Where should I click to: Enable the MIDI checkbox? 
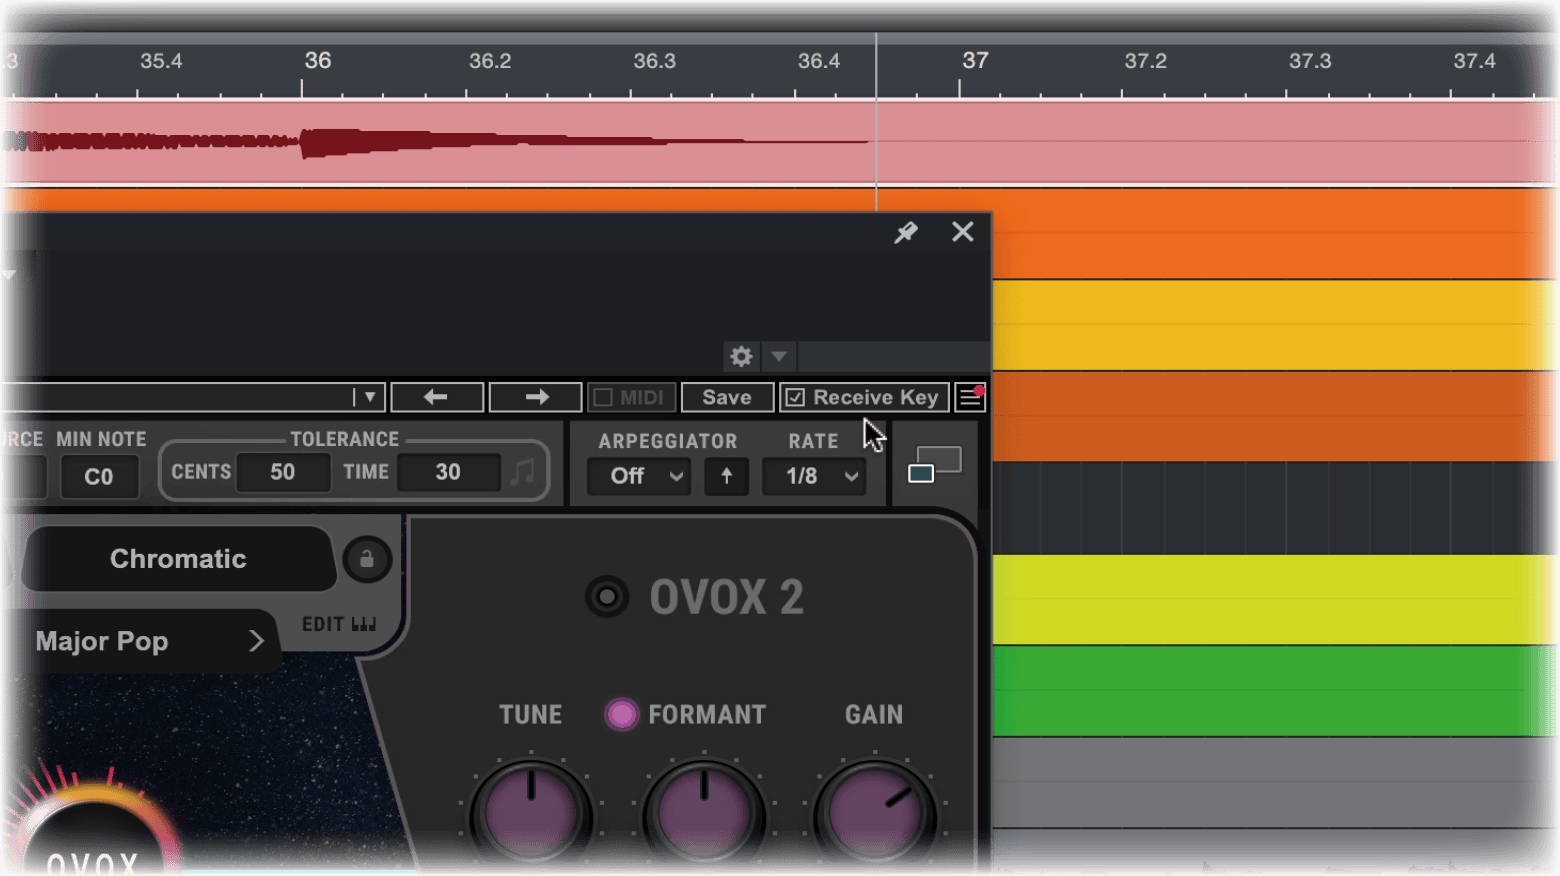tap(603, 398)
